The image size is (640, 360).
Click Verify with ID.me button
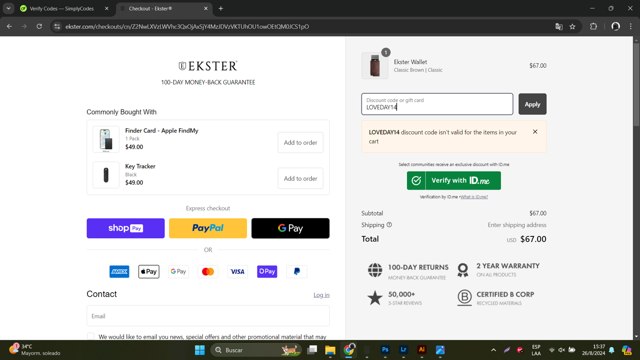453,180
